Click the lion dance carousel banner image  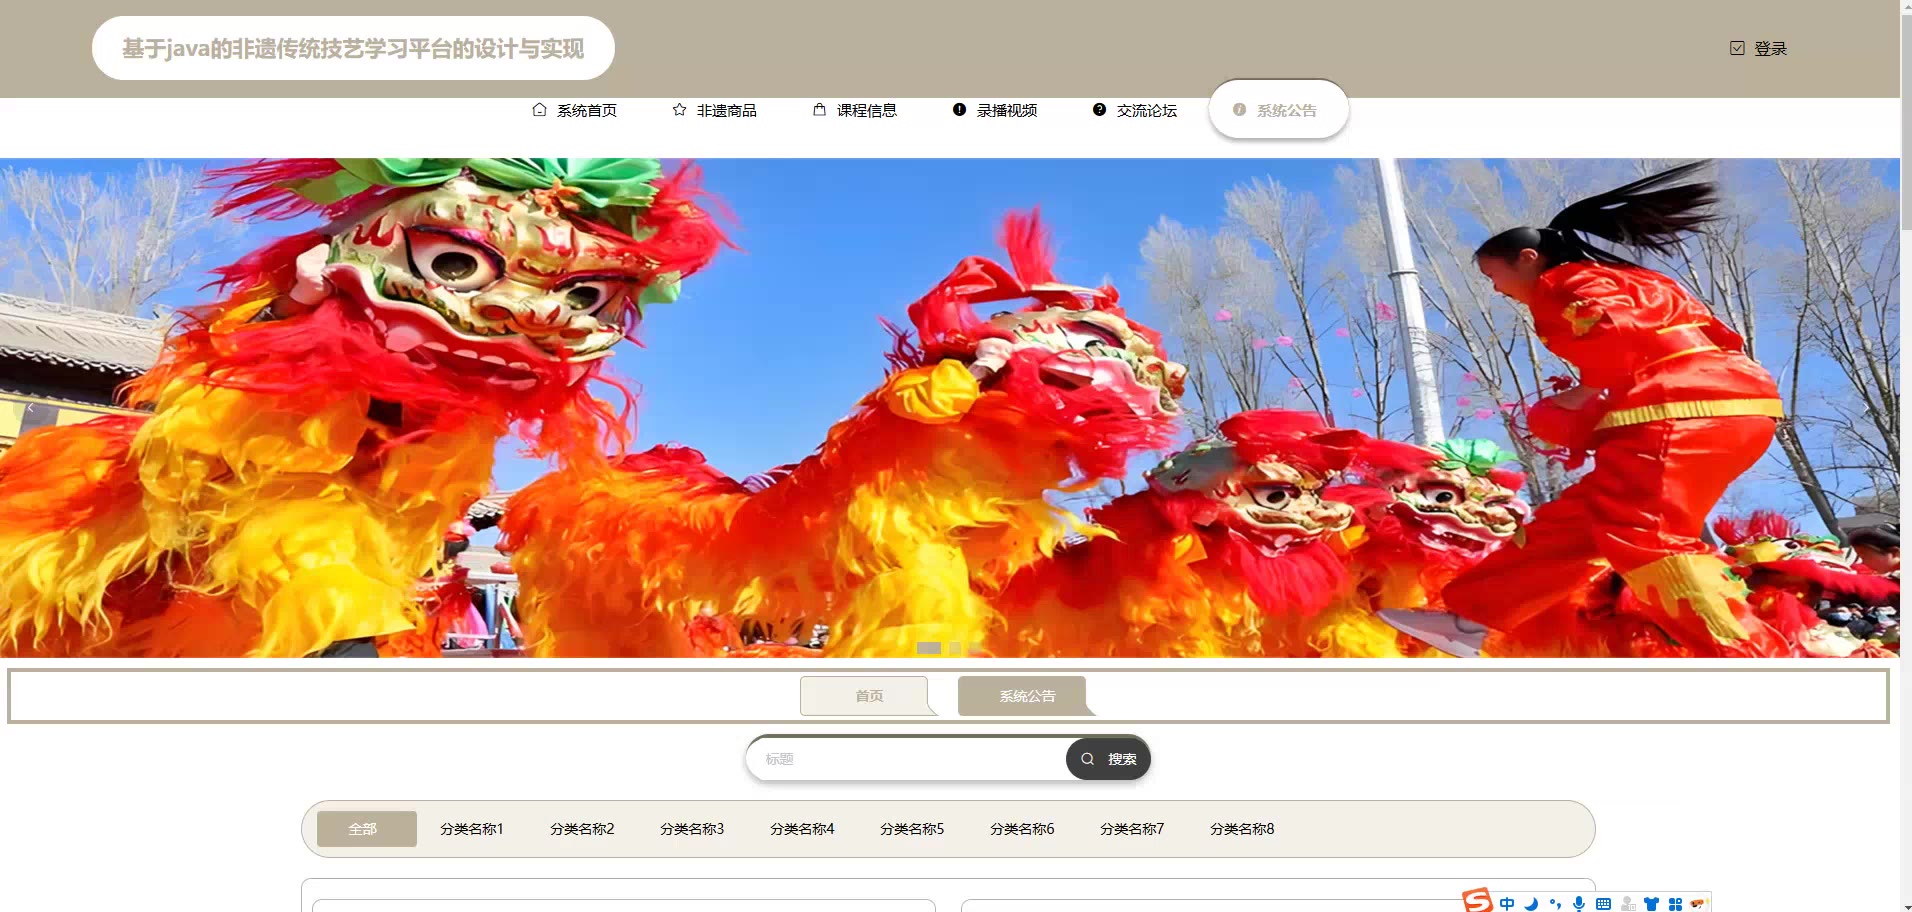coord(950,407)
